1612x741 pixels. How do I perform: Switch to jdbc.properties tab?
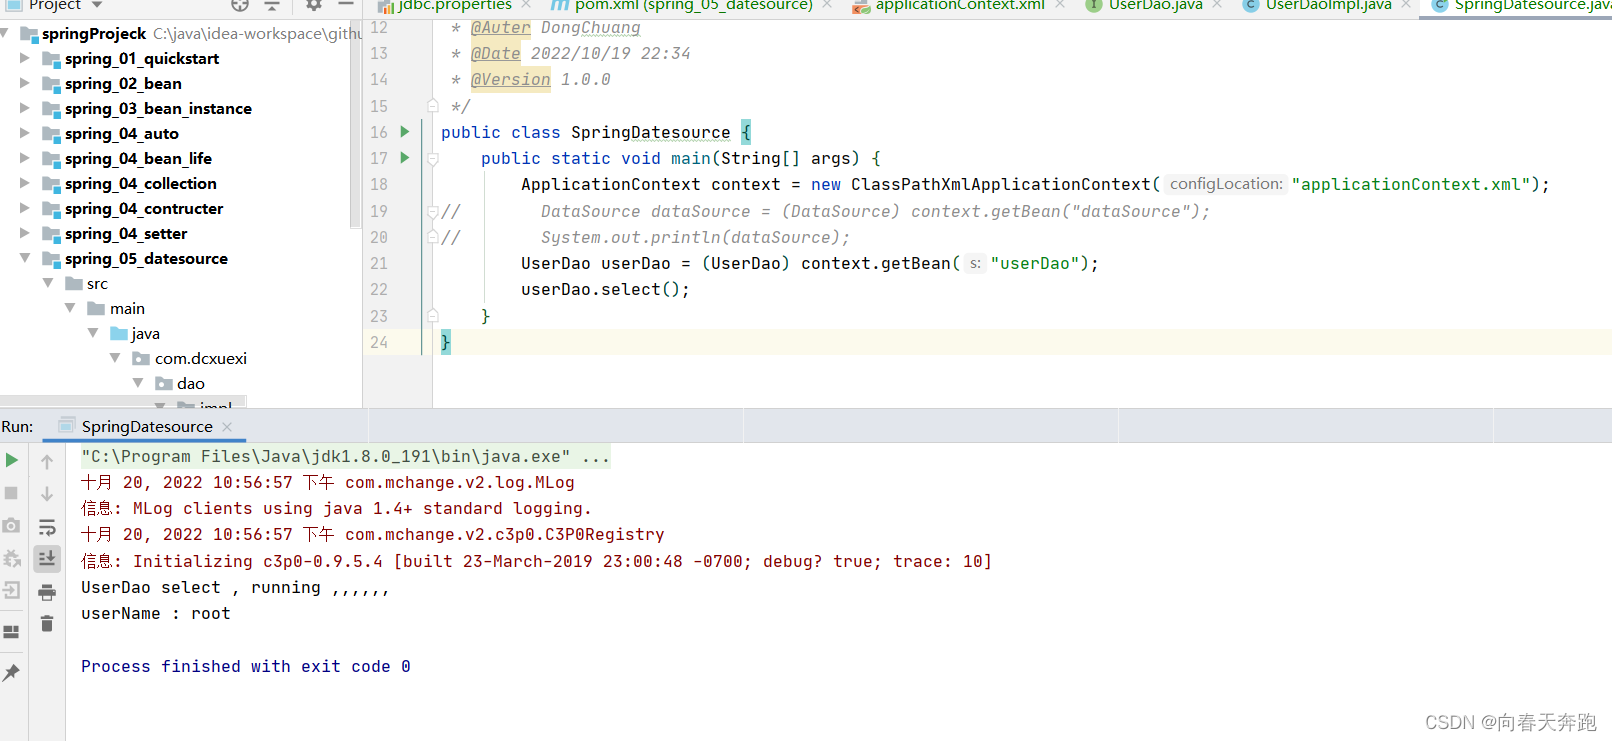click(x=455, y=5)
